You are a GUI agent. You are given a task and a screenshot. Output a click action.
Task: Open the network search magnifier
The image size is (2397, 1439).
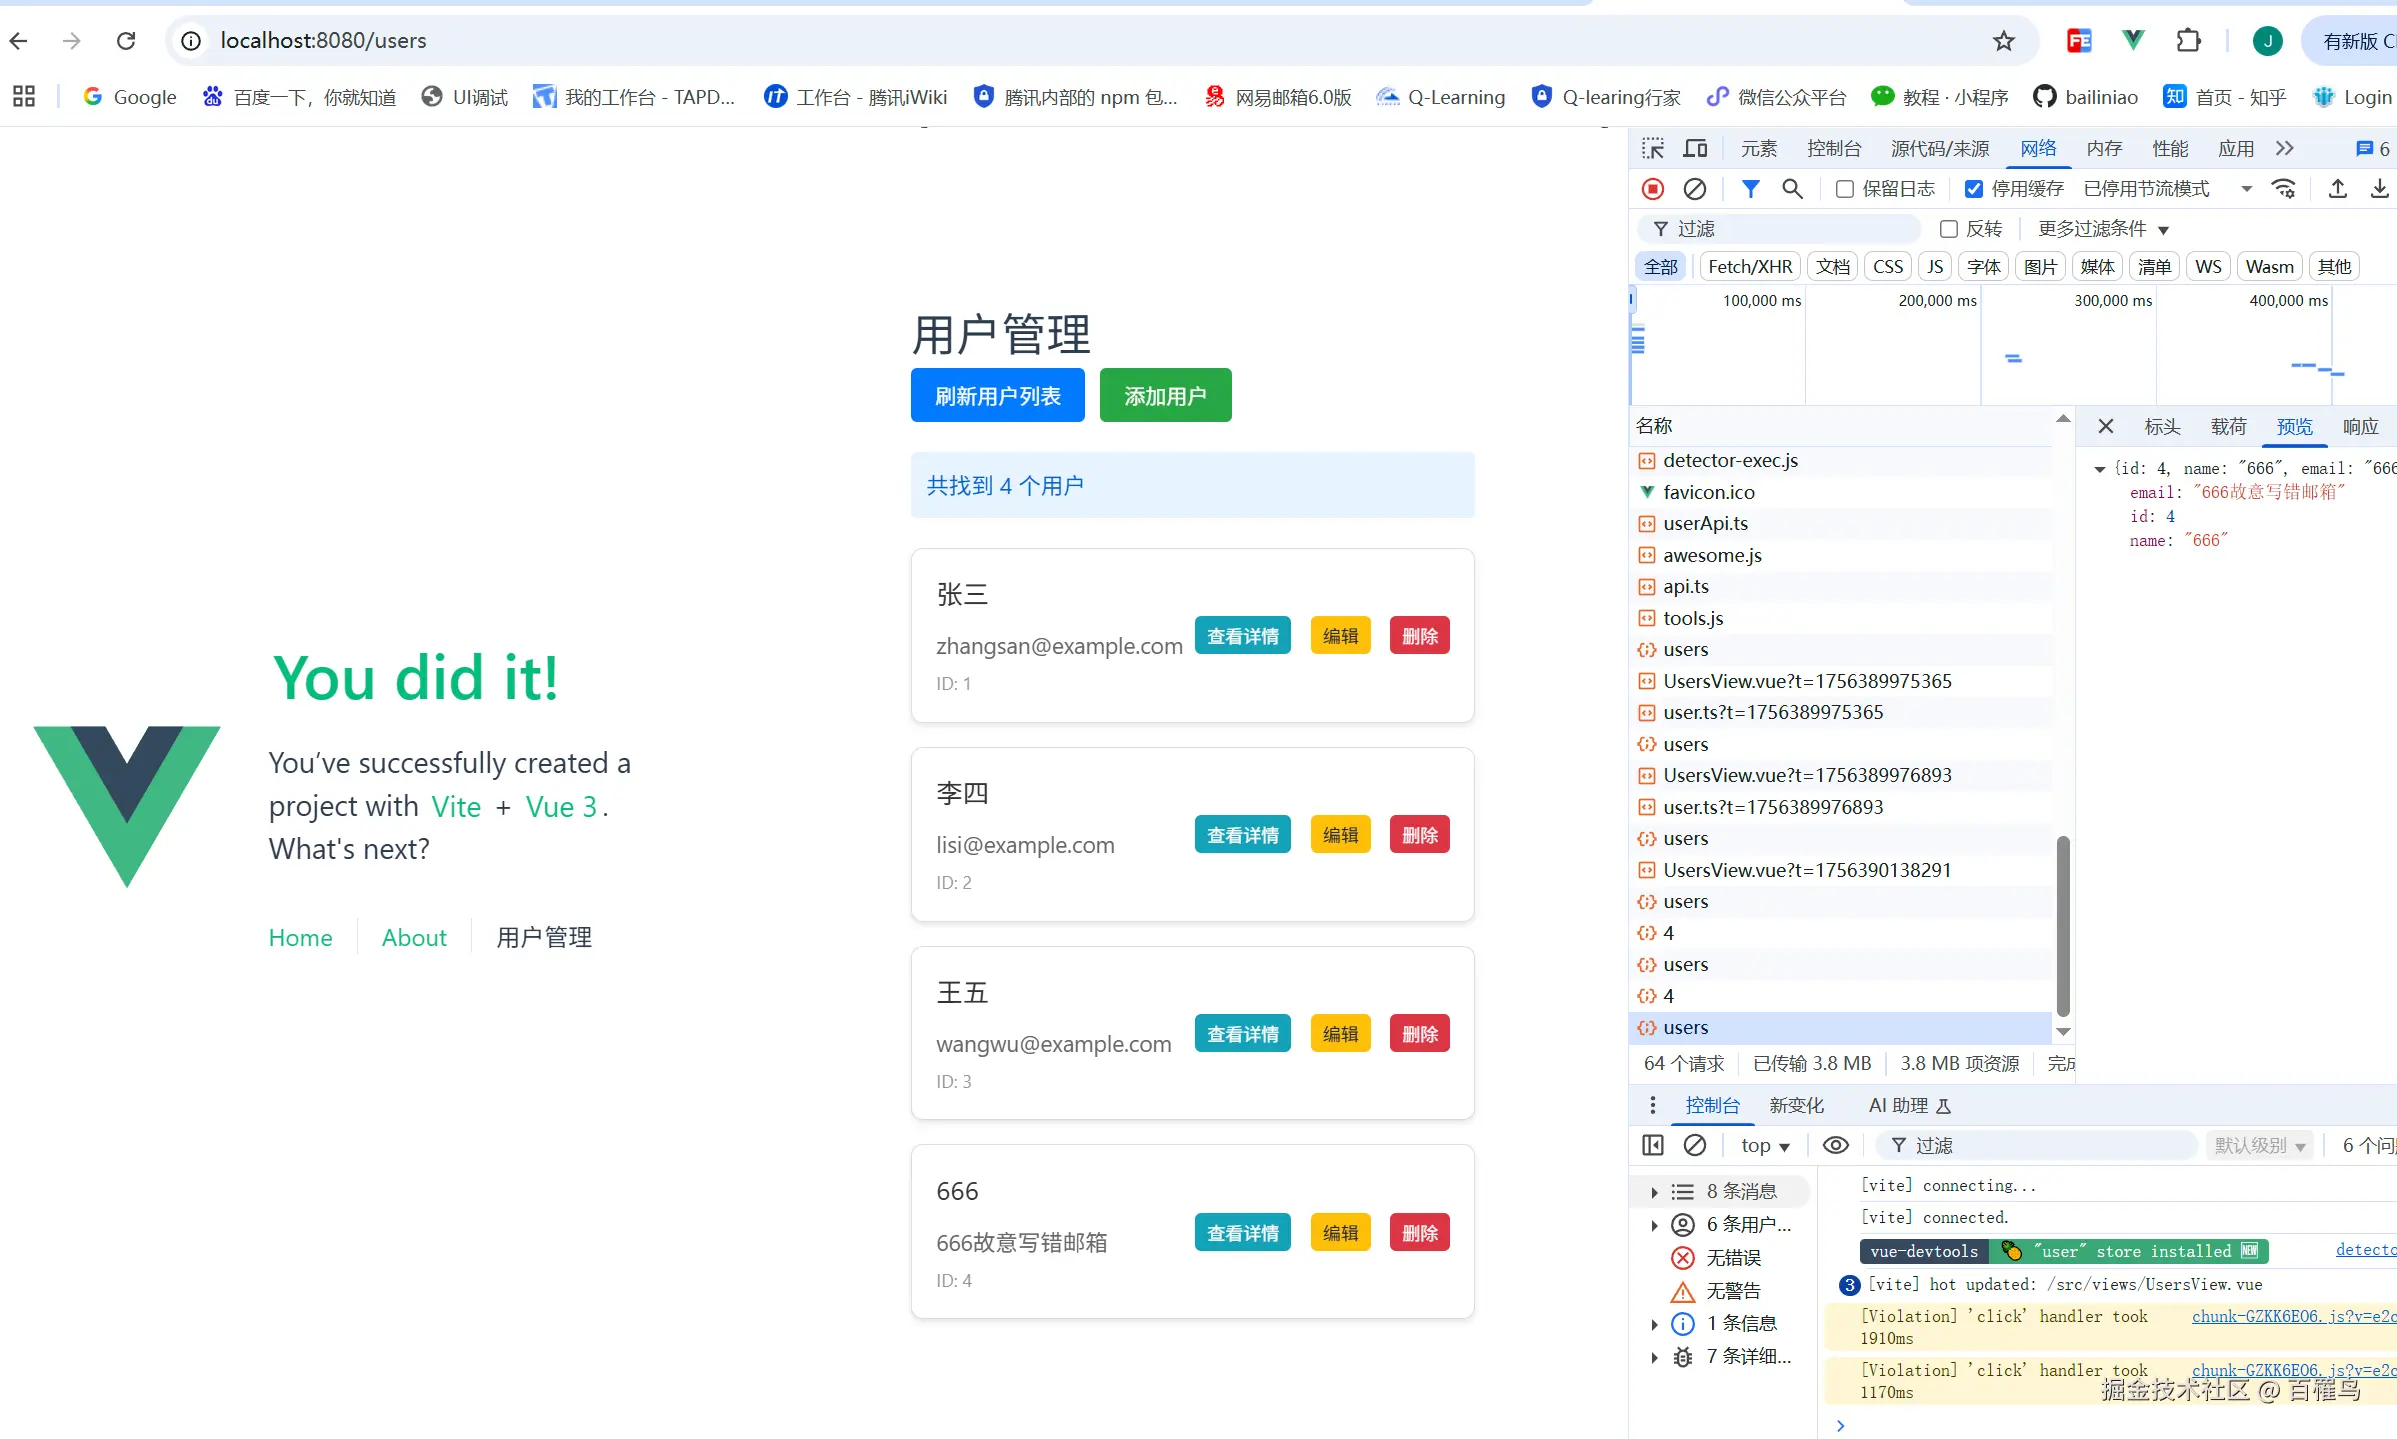[x=1792, y=189]
